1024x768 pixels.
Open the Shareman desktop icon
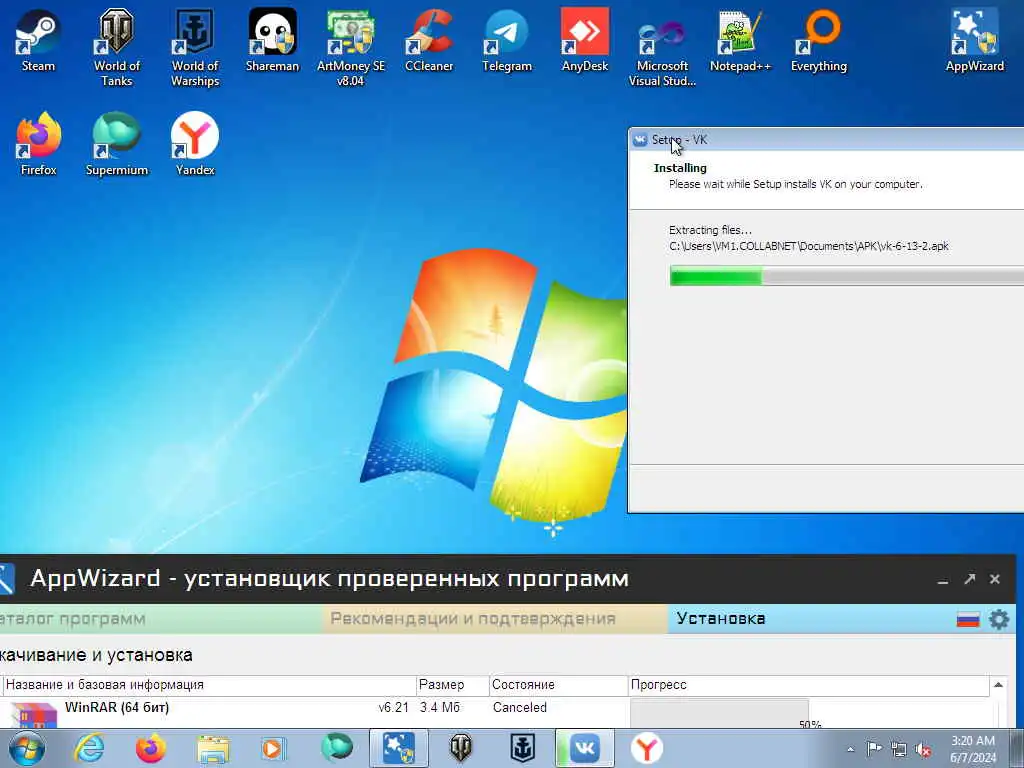pos(272,40)
